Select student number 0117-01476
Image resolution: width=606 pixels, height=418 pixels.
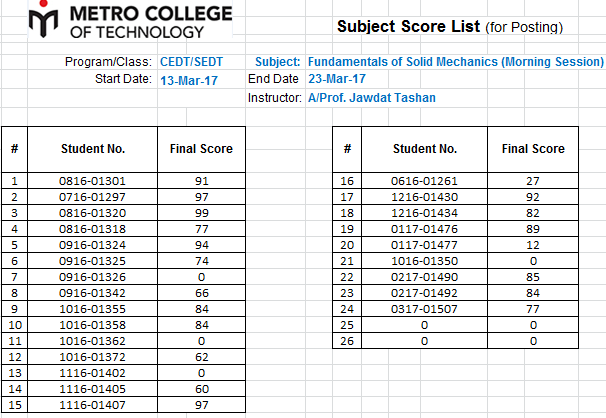pyautogui.click(x=424, y=229)
